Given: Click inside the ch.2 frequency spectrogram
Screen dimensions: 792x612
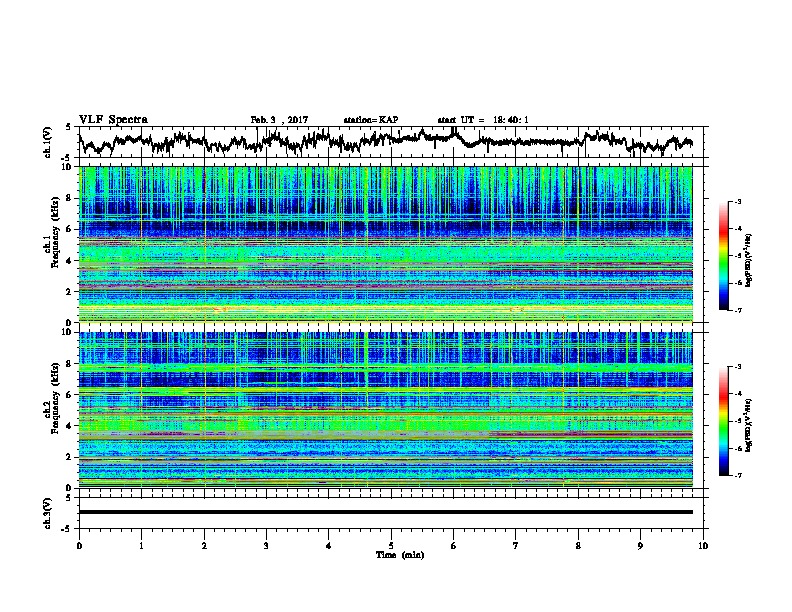Looking at the screenshot, I should click(x=386, y=410).
